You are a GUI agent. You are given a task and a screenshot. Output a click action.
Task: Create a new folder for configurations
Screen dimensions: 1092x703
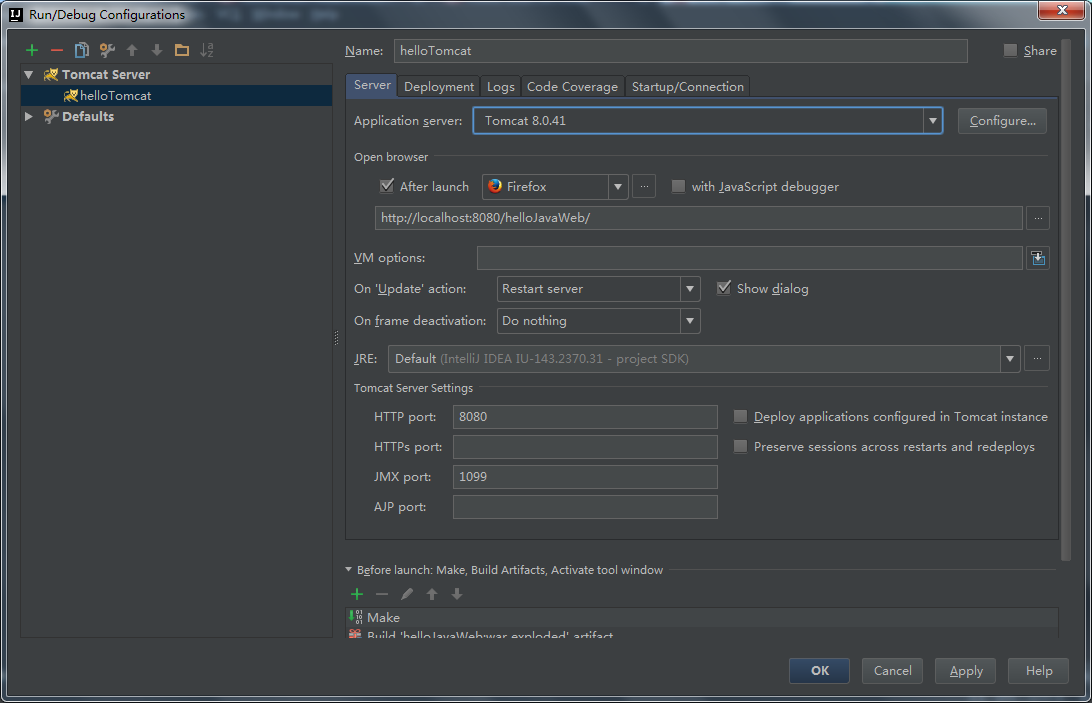pos(182,50)
